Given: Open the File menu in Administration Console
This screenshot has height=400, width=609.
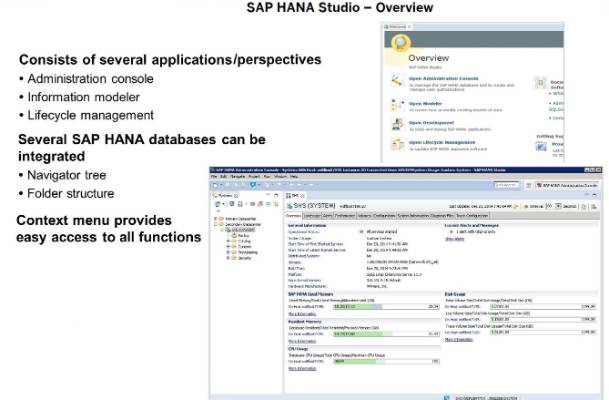Looking at the screenshot, I should pyautogui.click(x=214, y=177).
